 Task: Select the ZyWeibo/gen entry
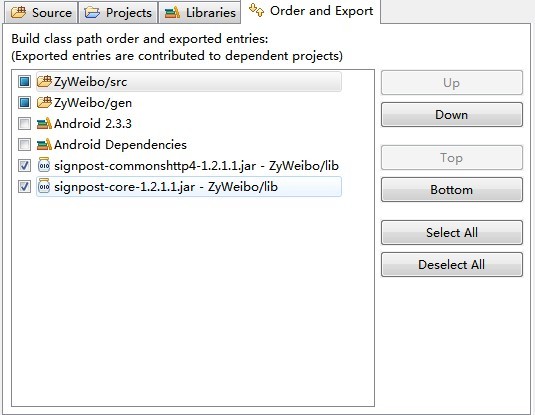(x=93, y=103)
